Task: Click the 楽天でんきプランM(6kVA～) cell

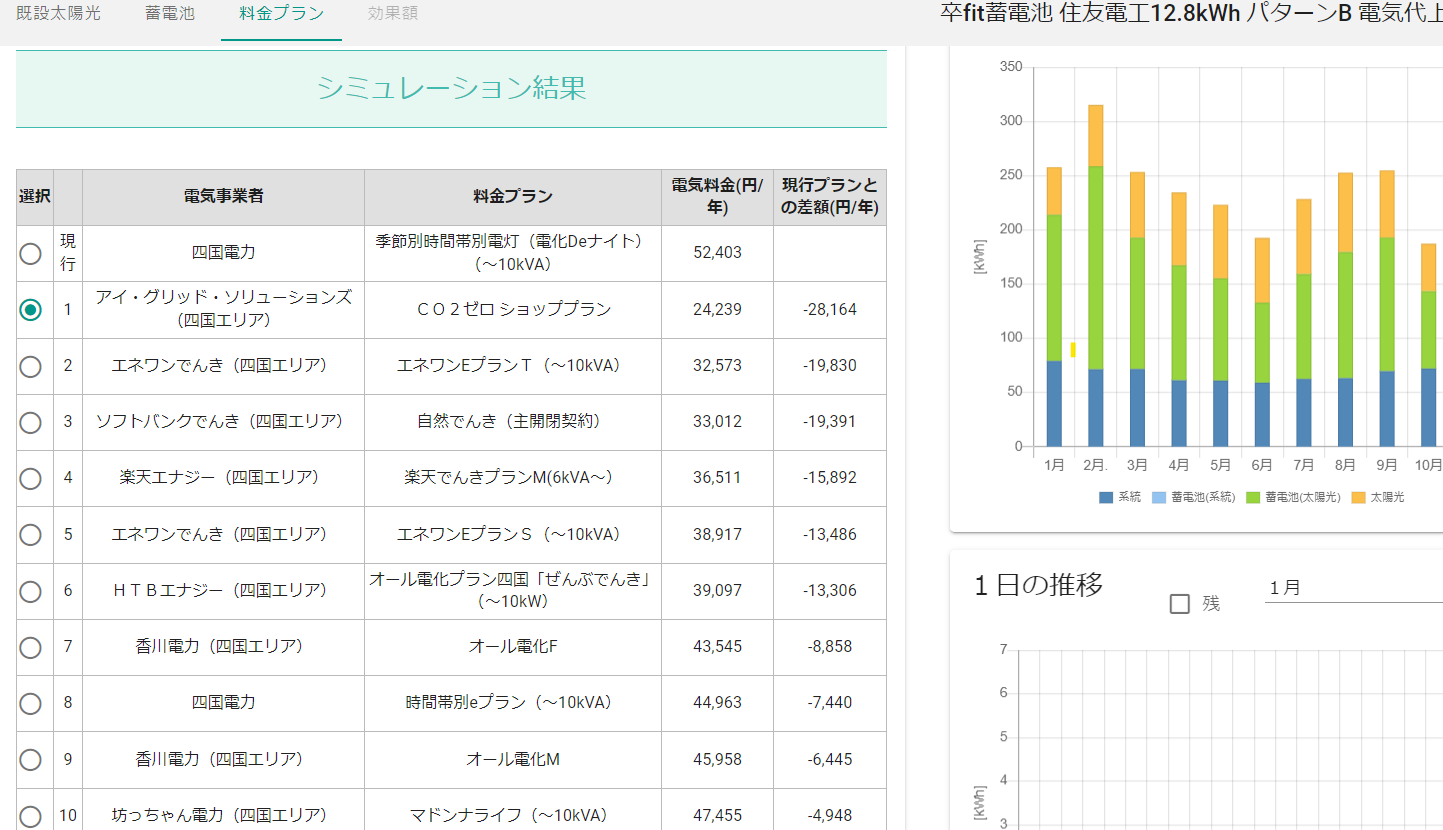Action: point(513,478)
